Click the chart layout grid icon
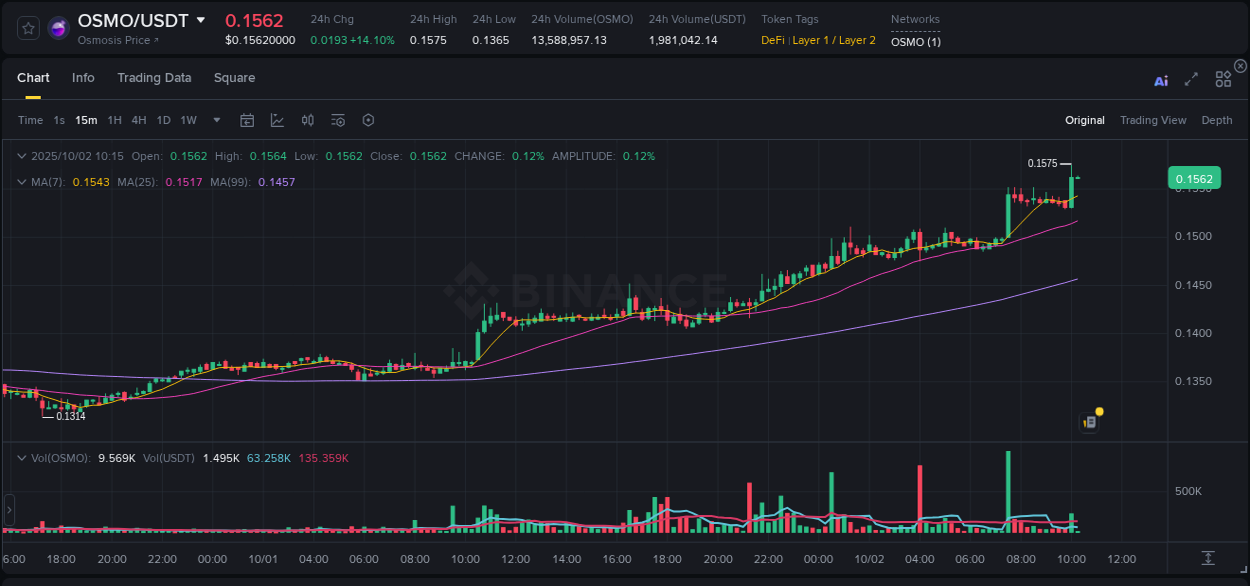The height and width of the screenshot is (586, 1250). click(x=1223, y=79)
